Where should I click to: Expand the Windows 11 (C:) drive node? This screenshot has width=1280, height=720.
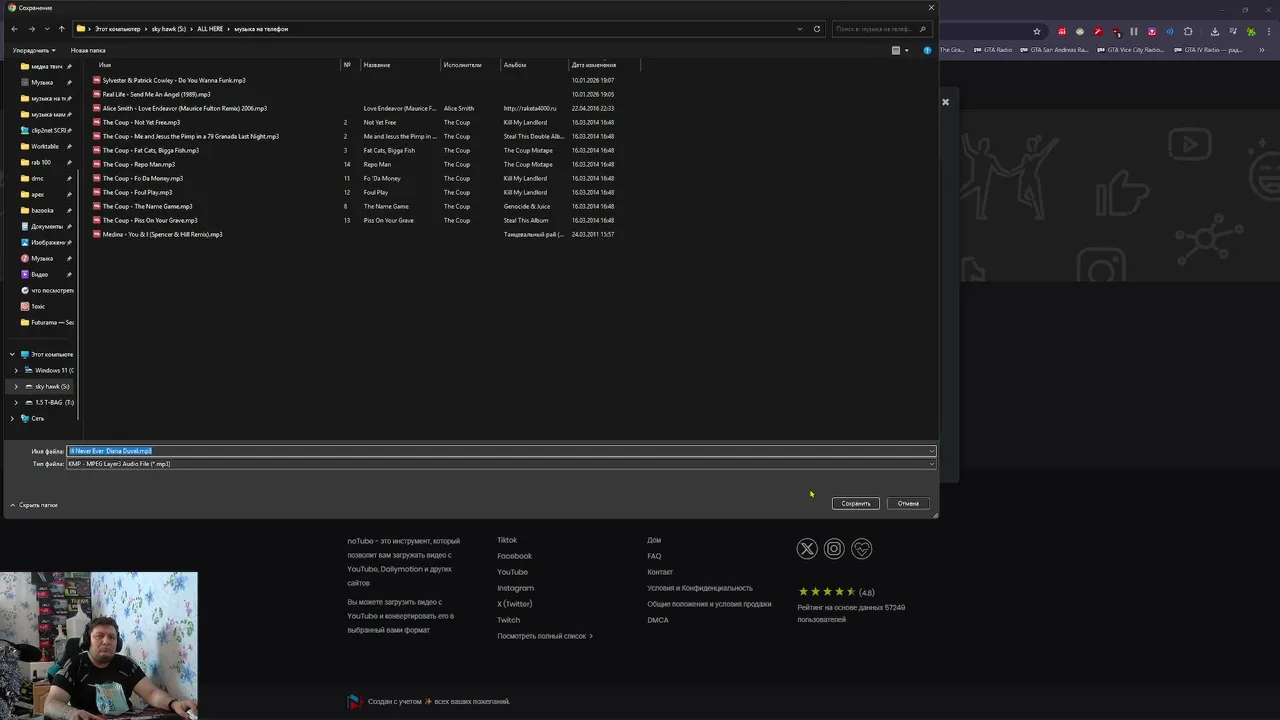coord(16,370)
